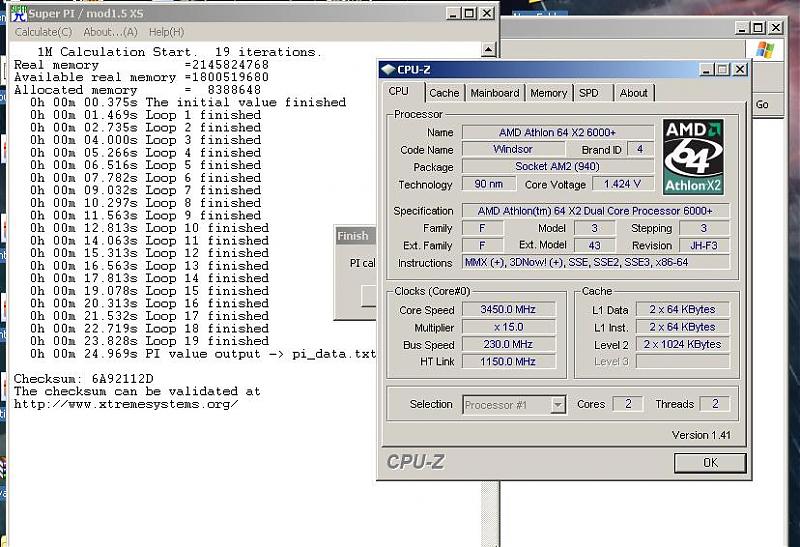Click the Revision value JH-F3
Viewport: 800px width, 547px height.
point(704,245)
